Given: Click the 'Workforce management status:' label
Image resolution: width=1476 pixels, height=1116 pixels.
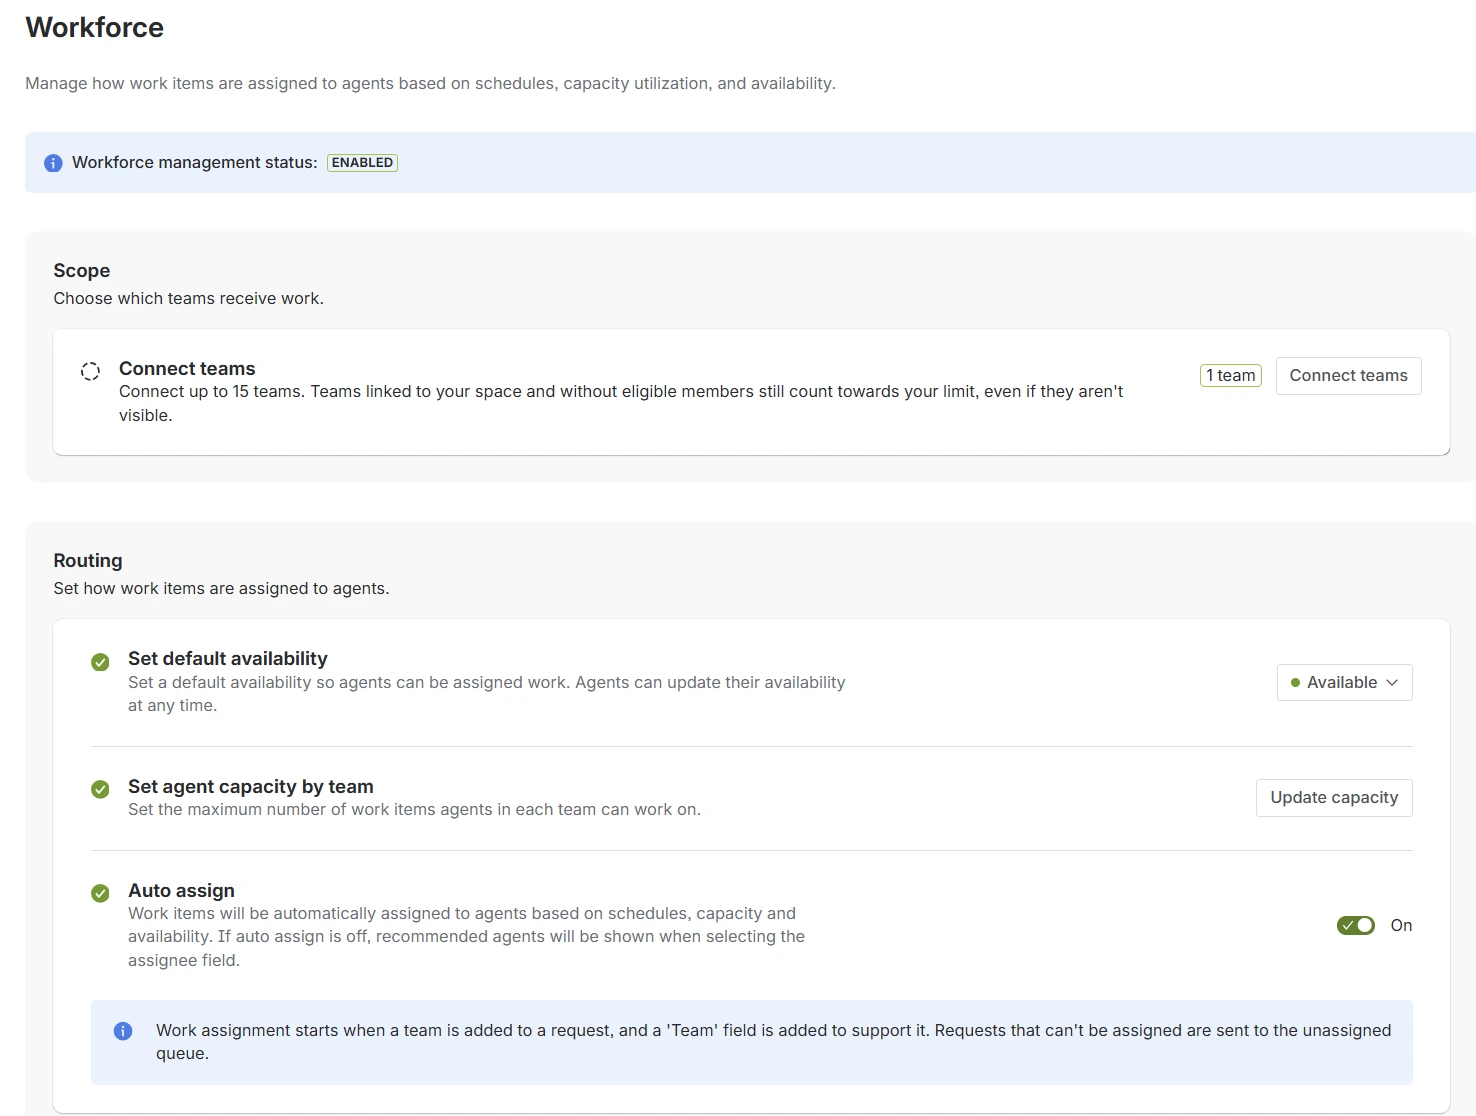Looking at the screenshot, I should (x=195, y=163).
